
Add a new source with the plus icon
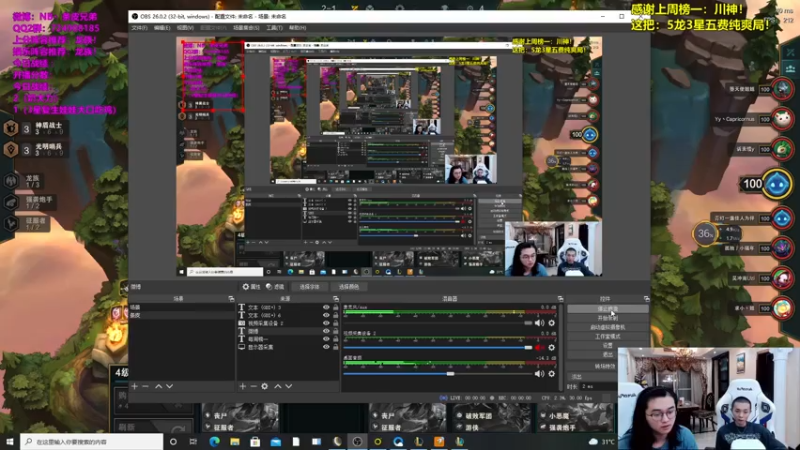coord(243,386)
